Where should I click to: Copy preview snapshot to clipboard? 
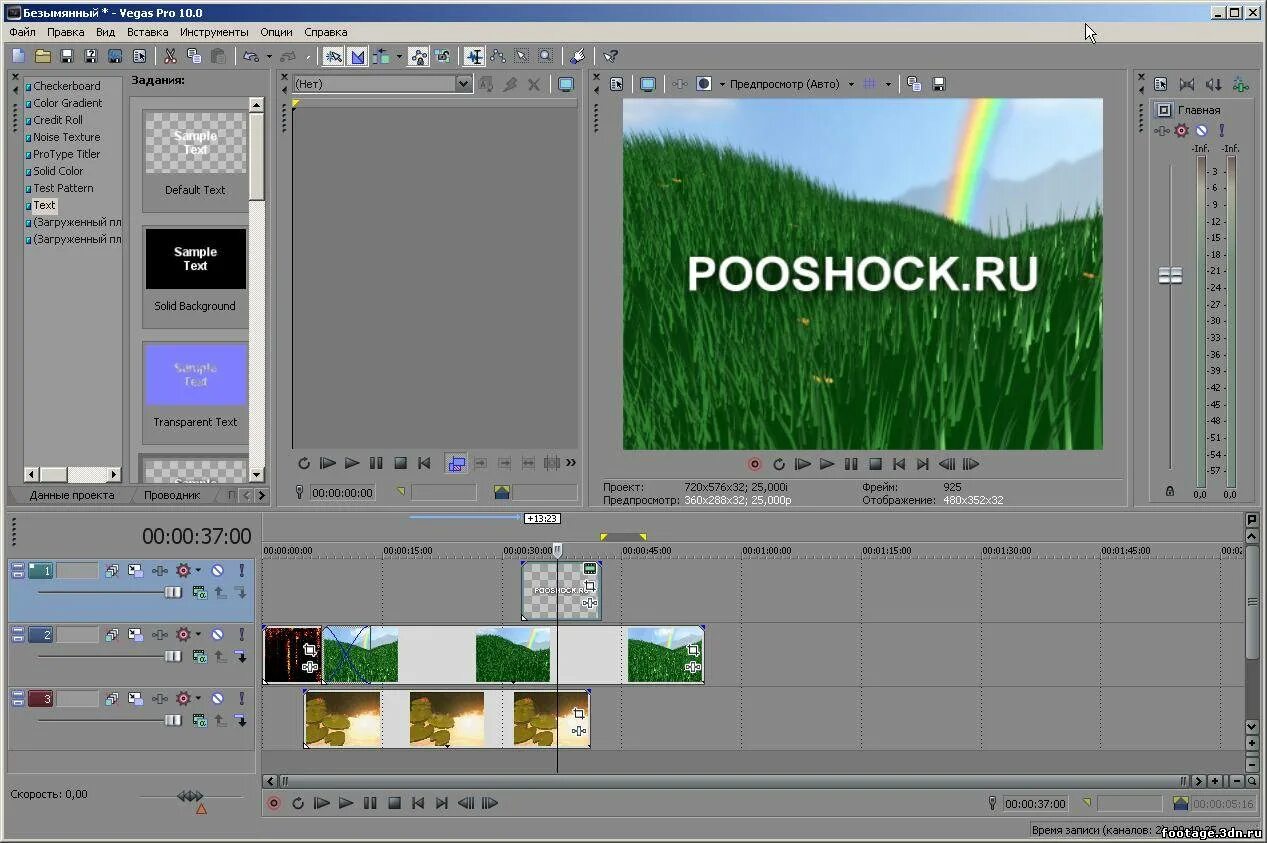click(x=914, y=84)
